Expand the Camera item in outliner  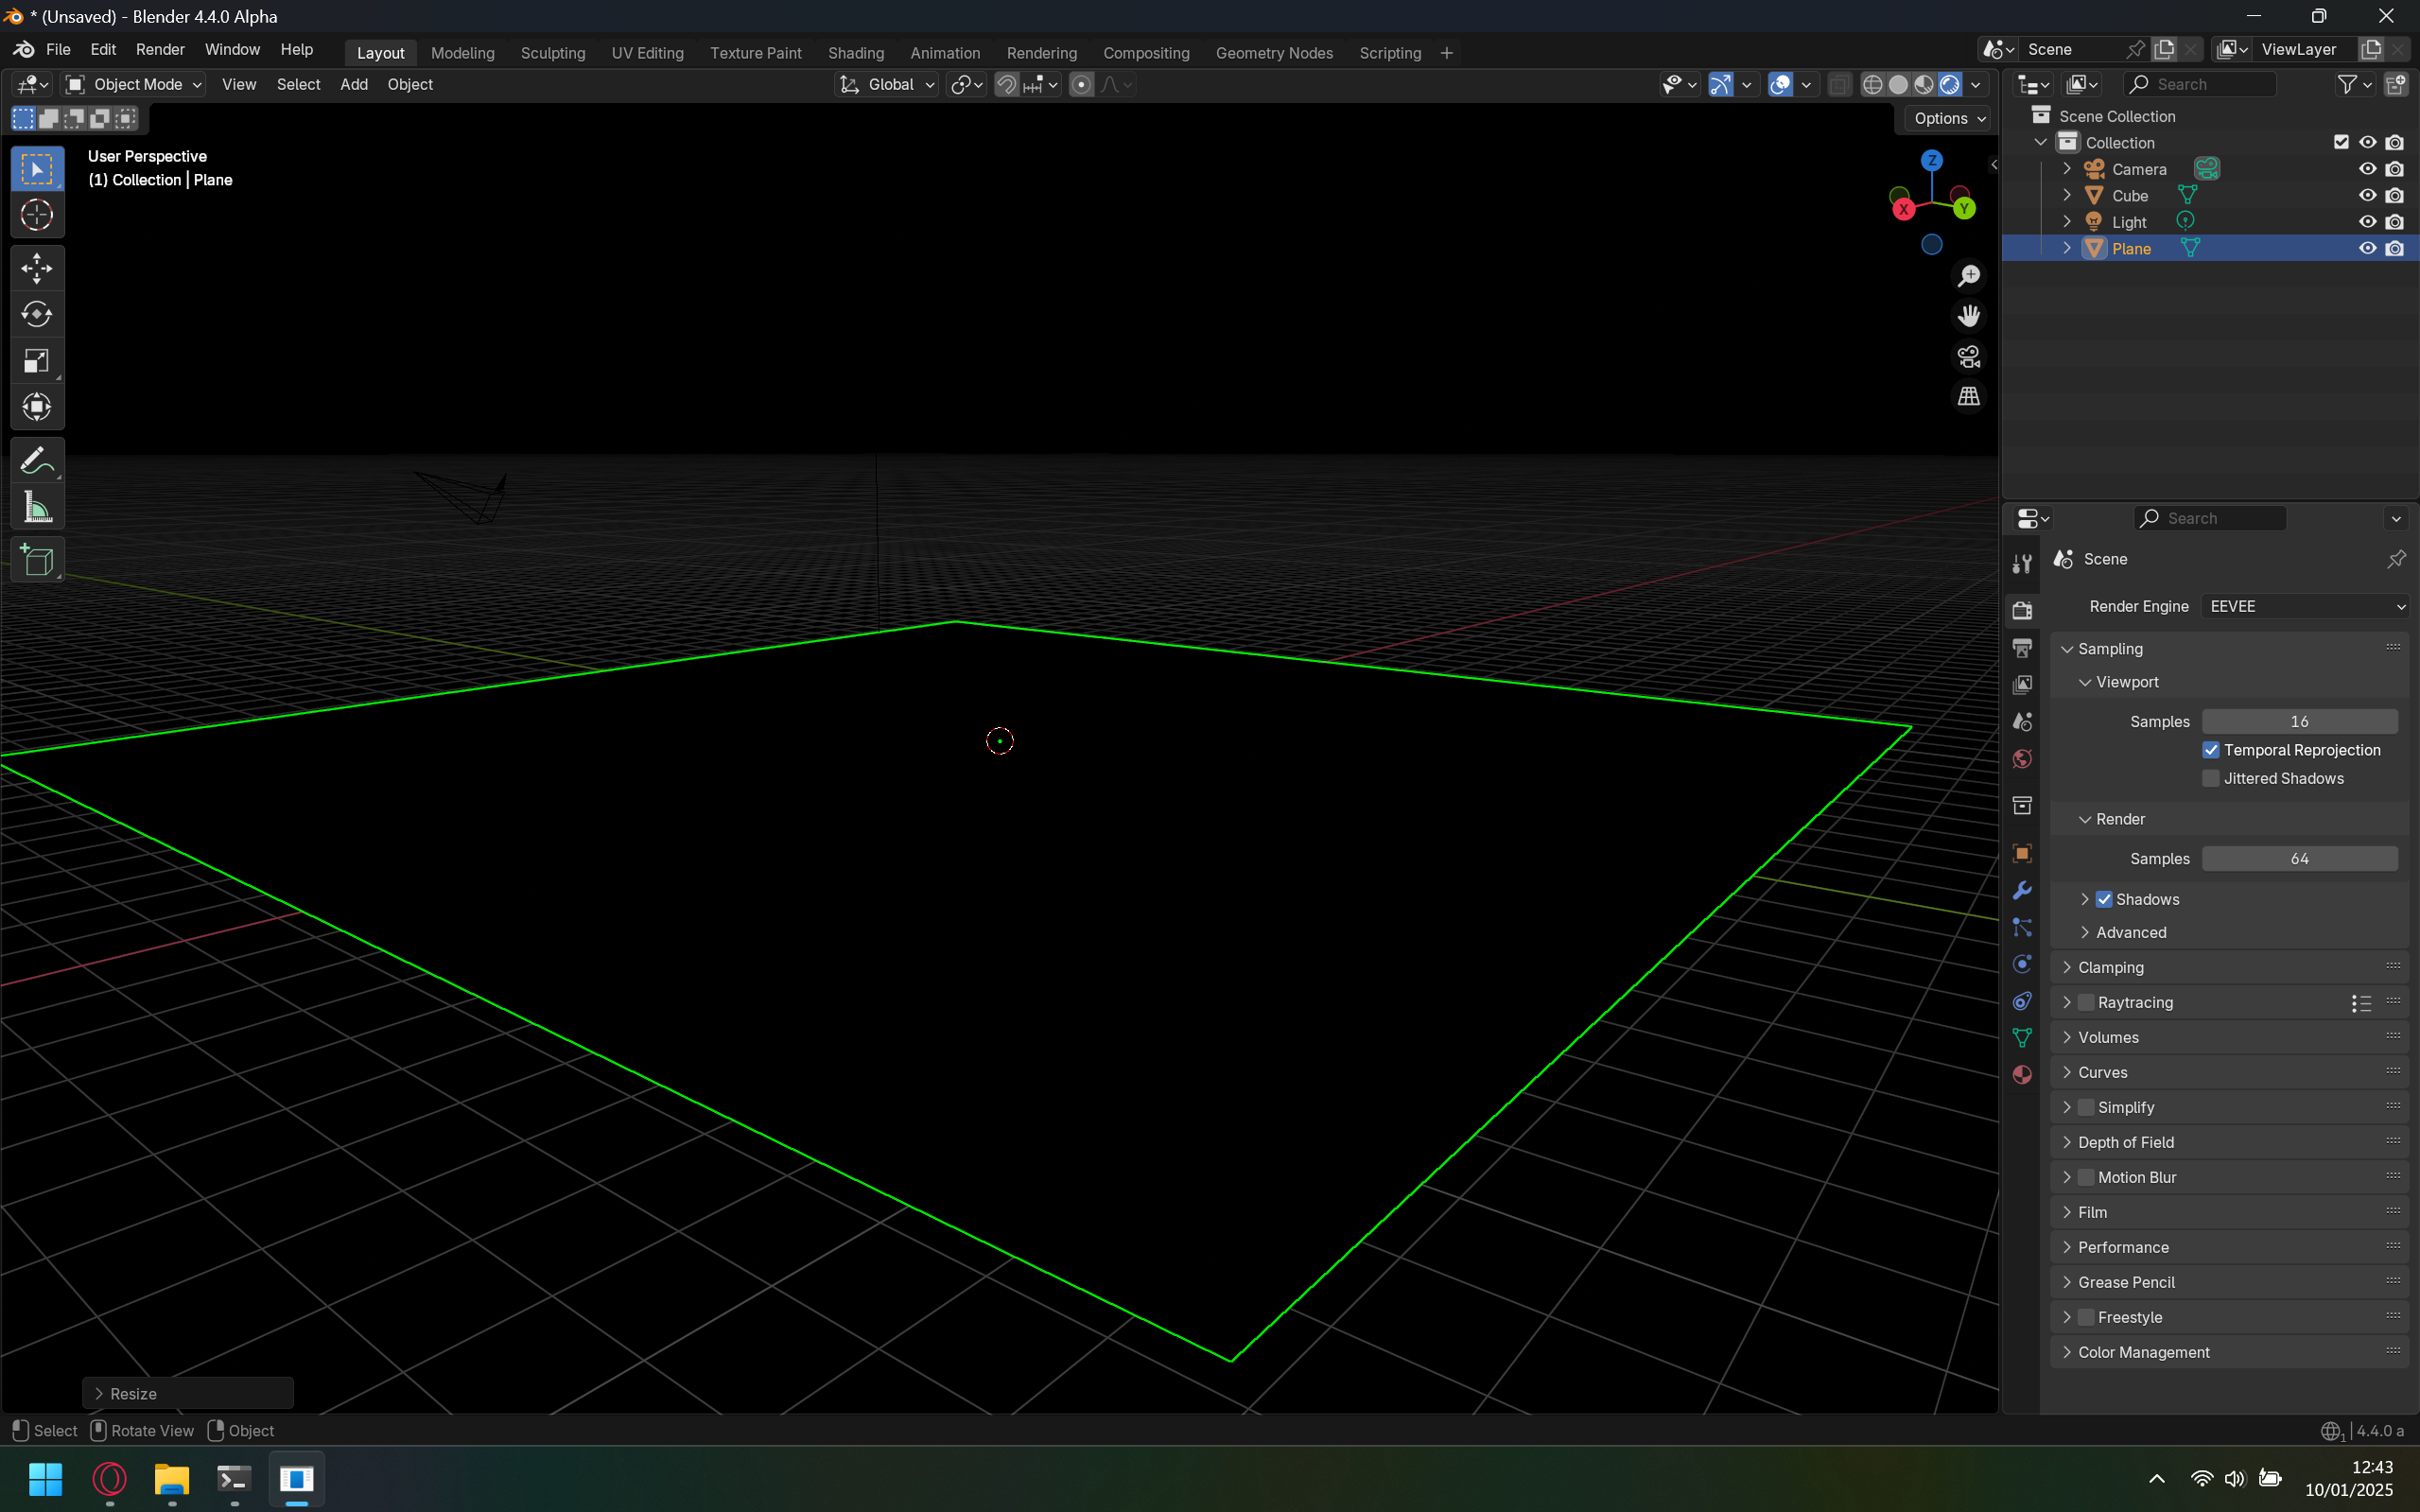(2067, 169)
